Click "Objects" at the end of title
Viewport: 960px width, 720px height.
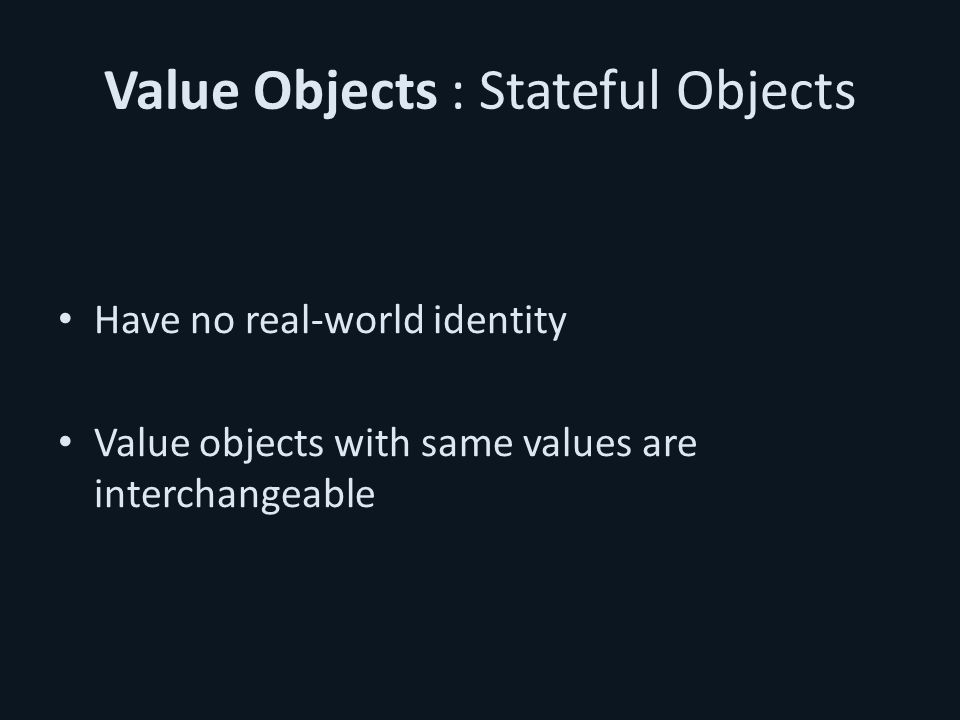765,91
